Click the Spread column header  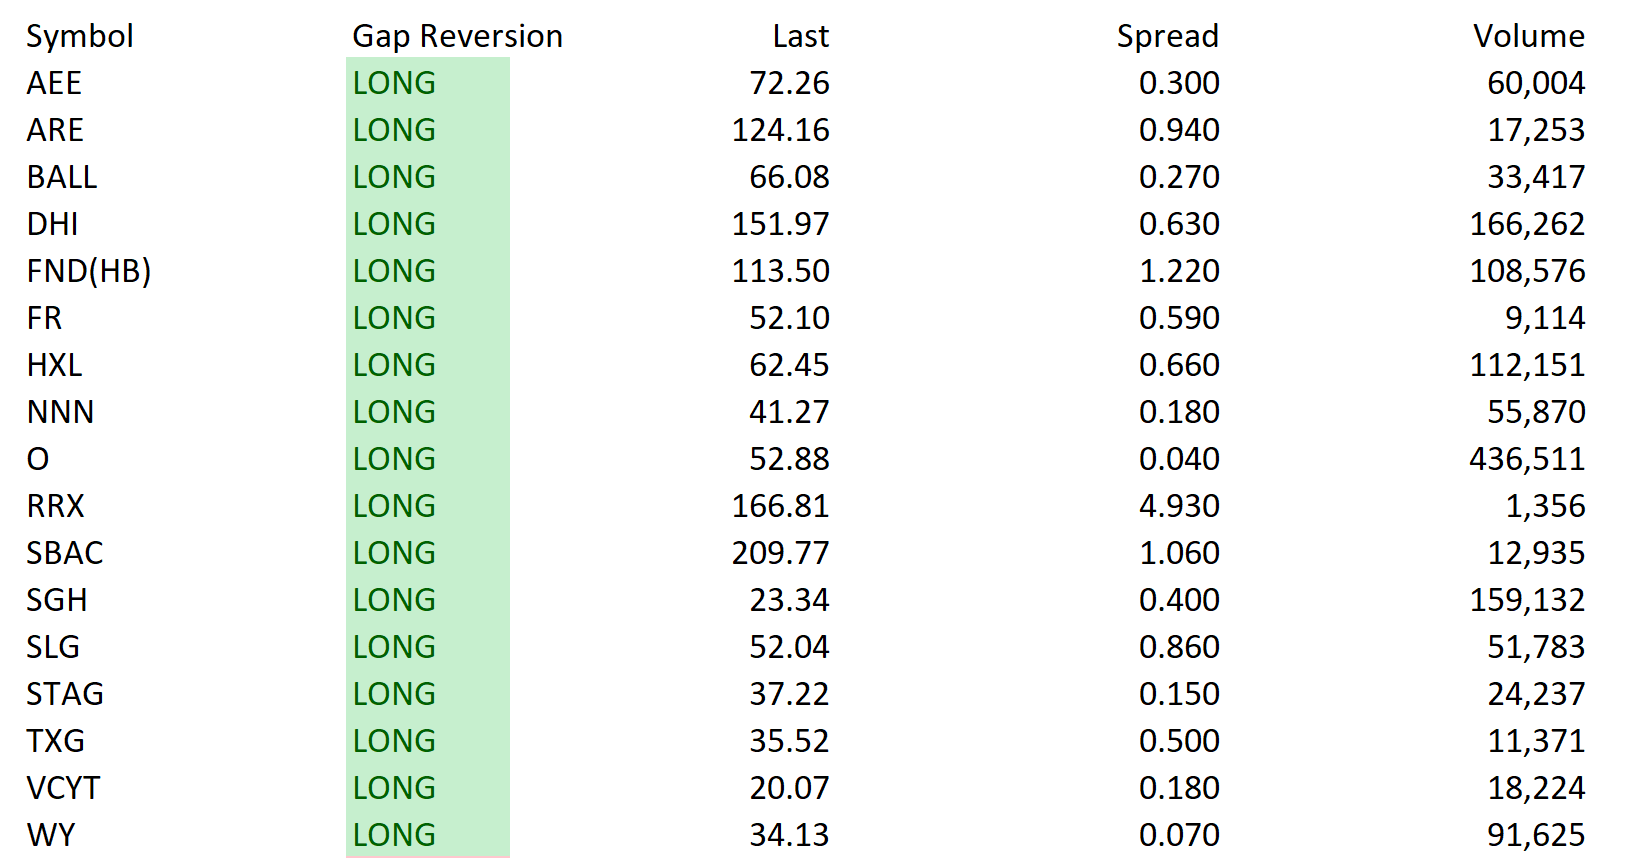[x=1167, y=36]
